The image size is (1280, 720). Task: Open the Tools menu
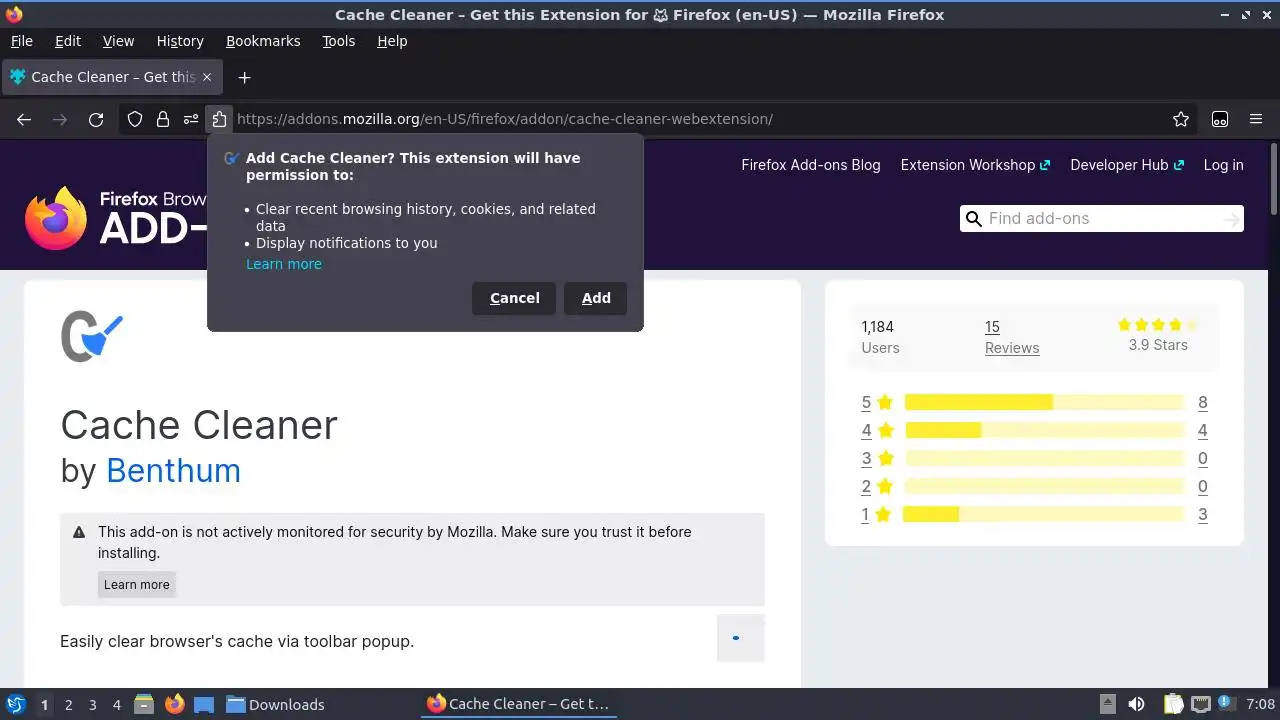coord(338,41)
